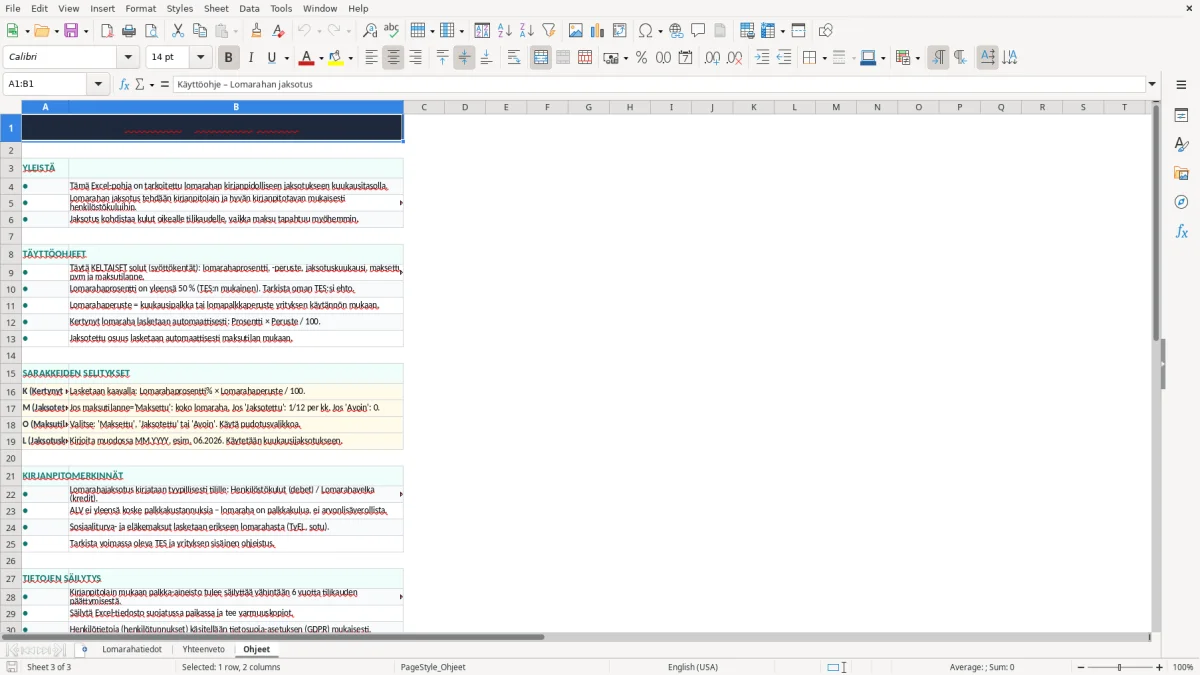Click the Save document icon

[71, 31]
